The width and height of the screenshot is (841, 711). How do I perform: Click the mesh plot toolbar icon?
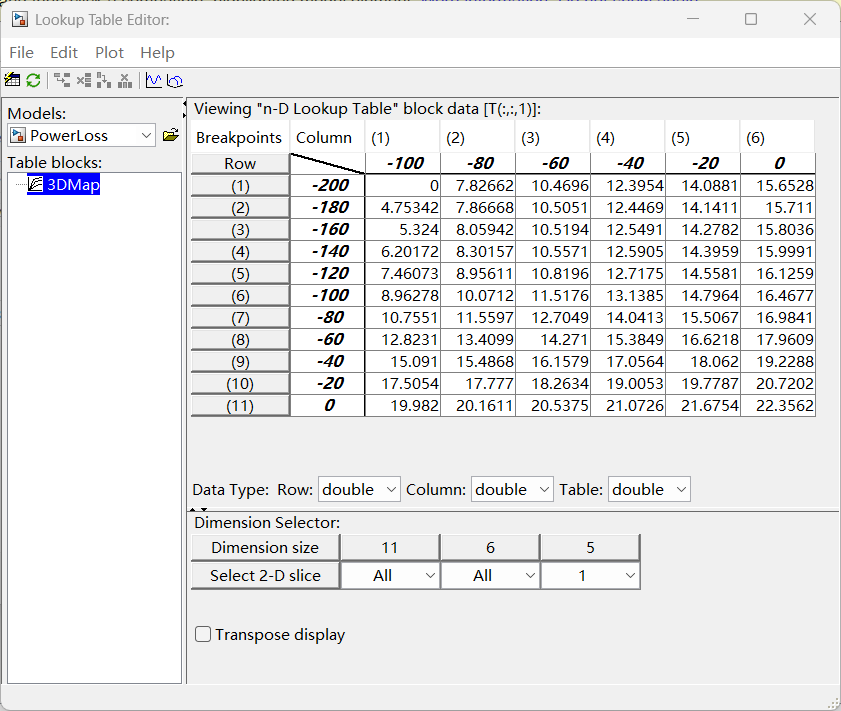(x=175, y=80)
